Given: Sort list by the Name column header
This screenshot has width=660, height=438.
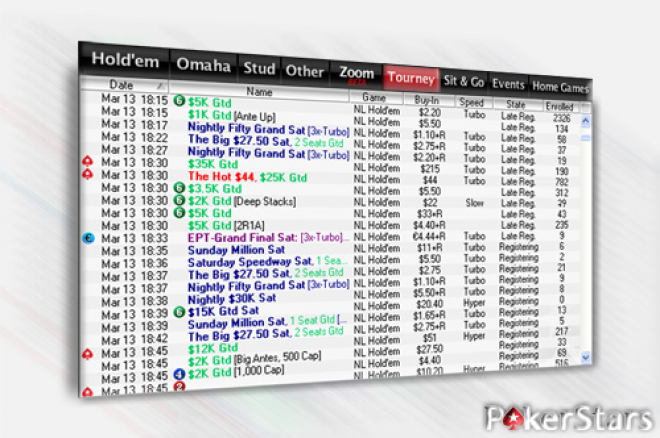Looking at the screenshot, I should pos(259,92).
